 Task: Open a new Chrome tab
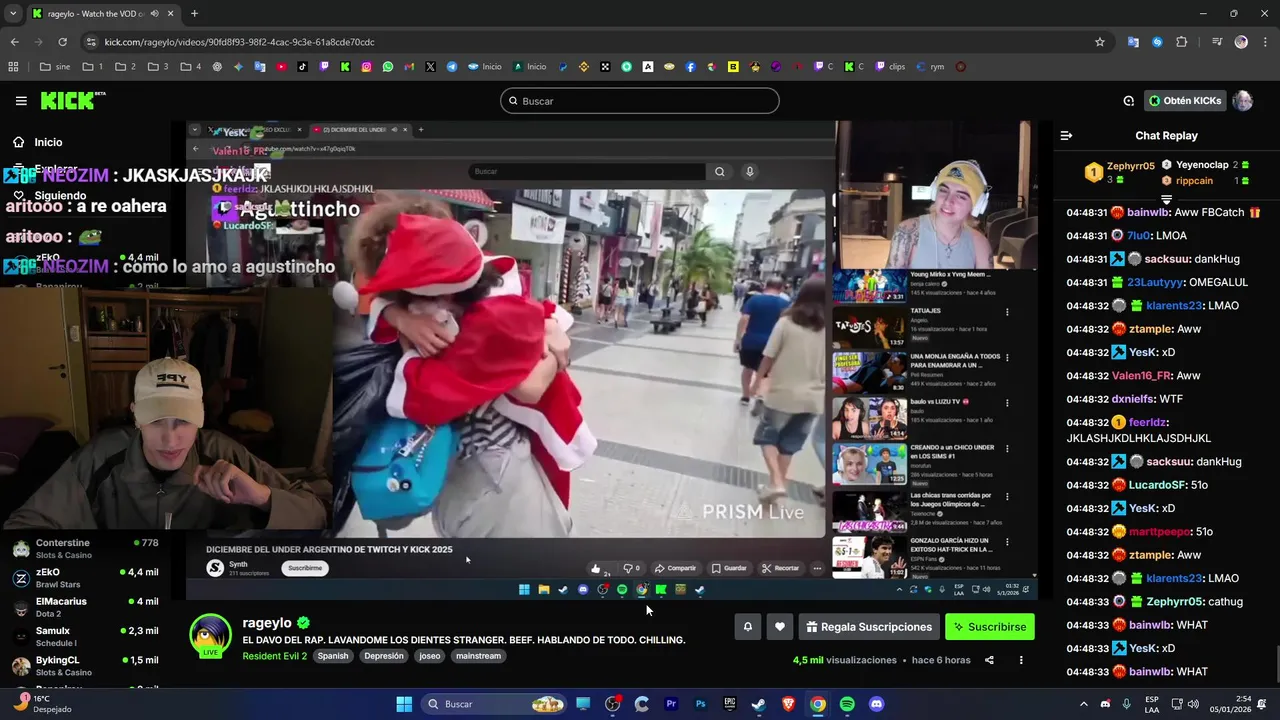tap(194, 13)
